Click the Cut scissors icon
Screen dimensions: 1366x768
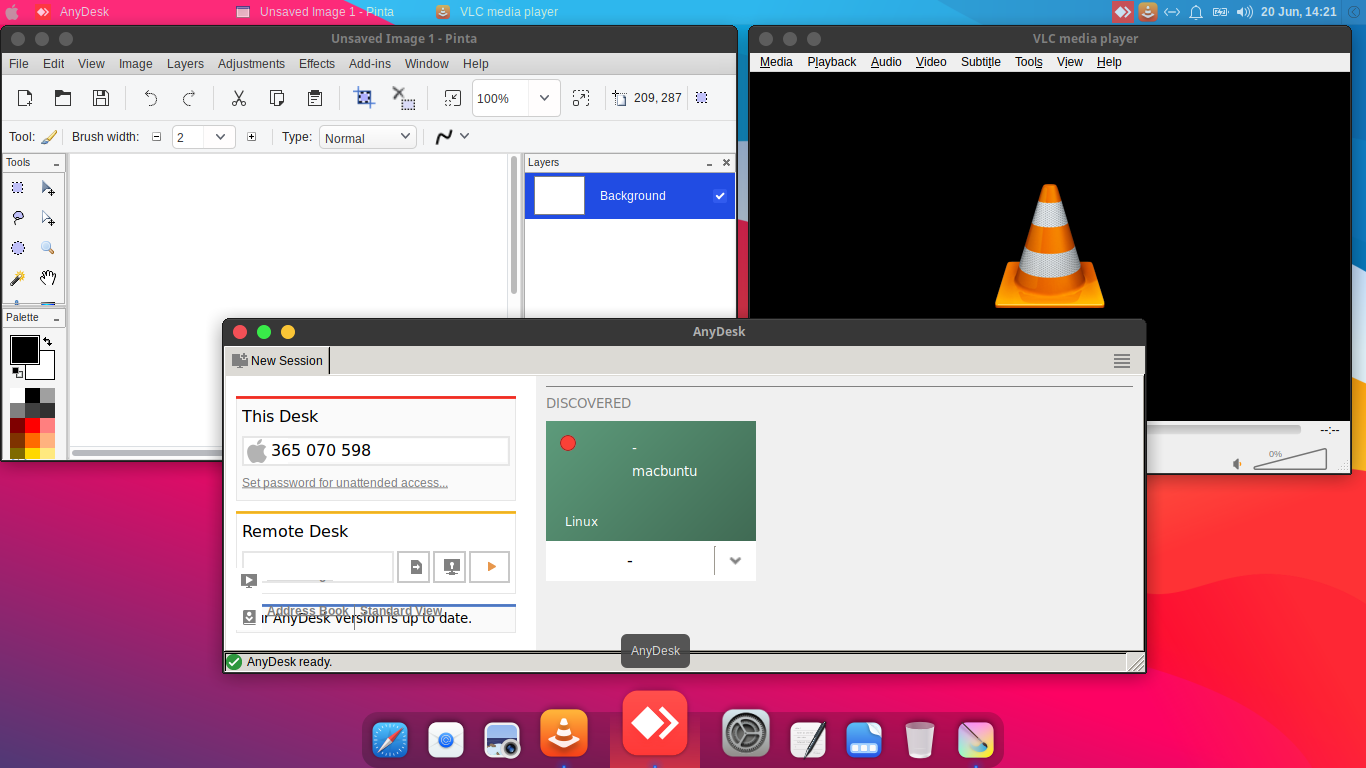[238, 98]
